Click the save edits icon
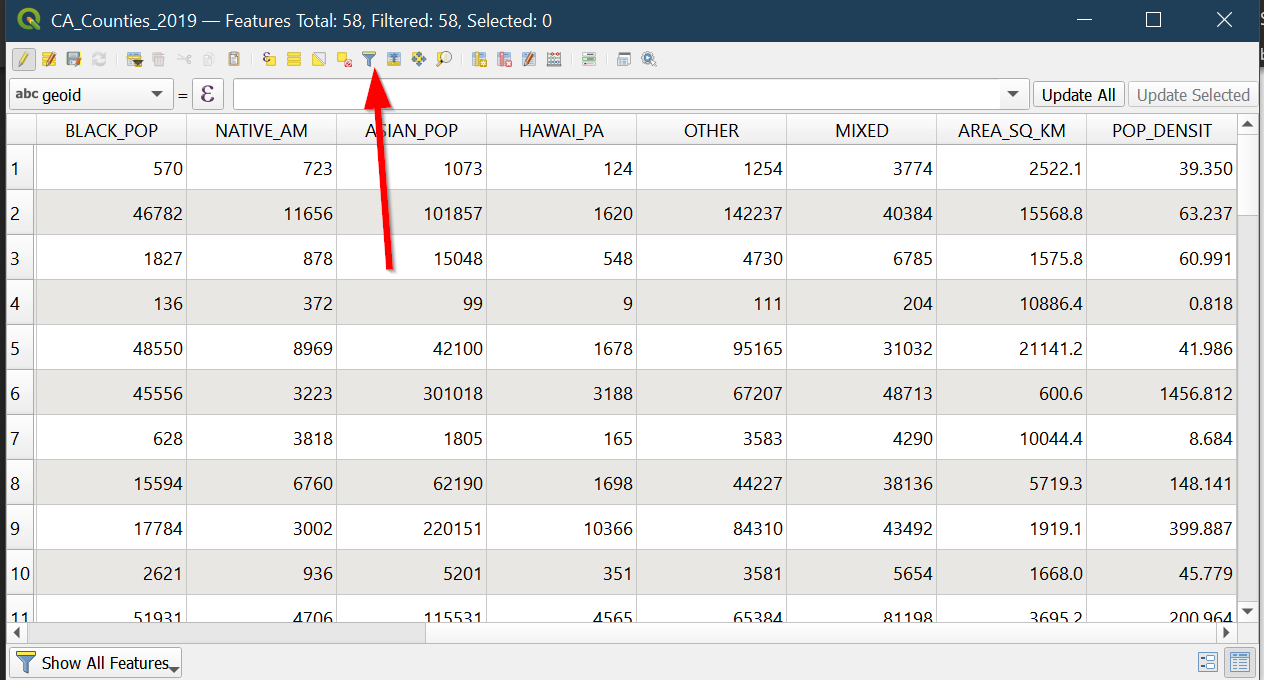The image size is (1264, 680). point(74,60)
